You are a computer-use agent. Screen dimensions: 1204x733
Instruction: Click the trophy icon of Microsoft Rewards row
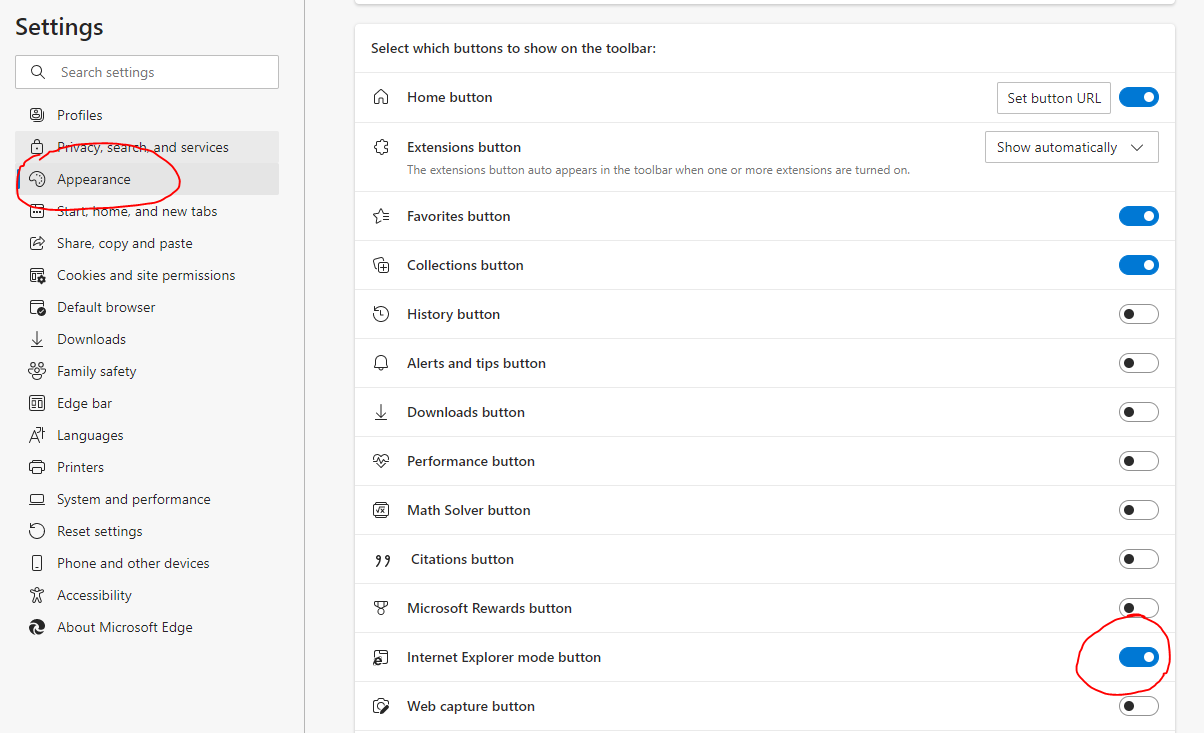(380, 608)
